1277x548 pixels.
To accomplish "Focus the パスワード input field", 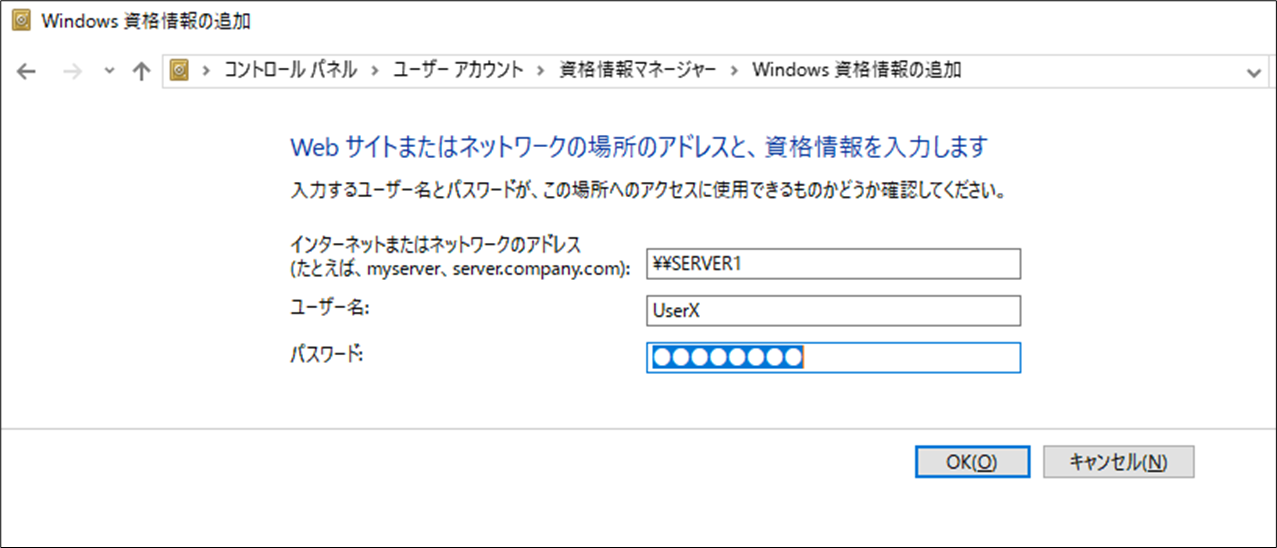I will click(x=834, y=358).
